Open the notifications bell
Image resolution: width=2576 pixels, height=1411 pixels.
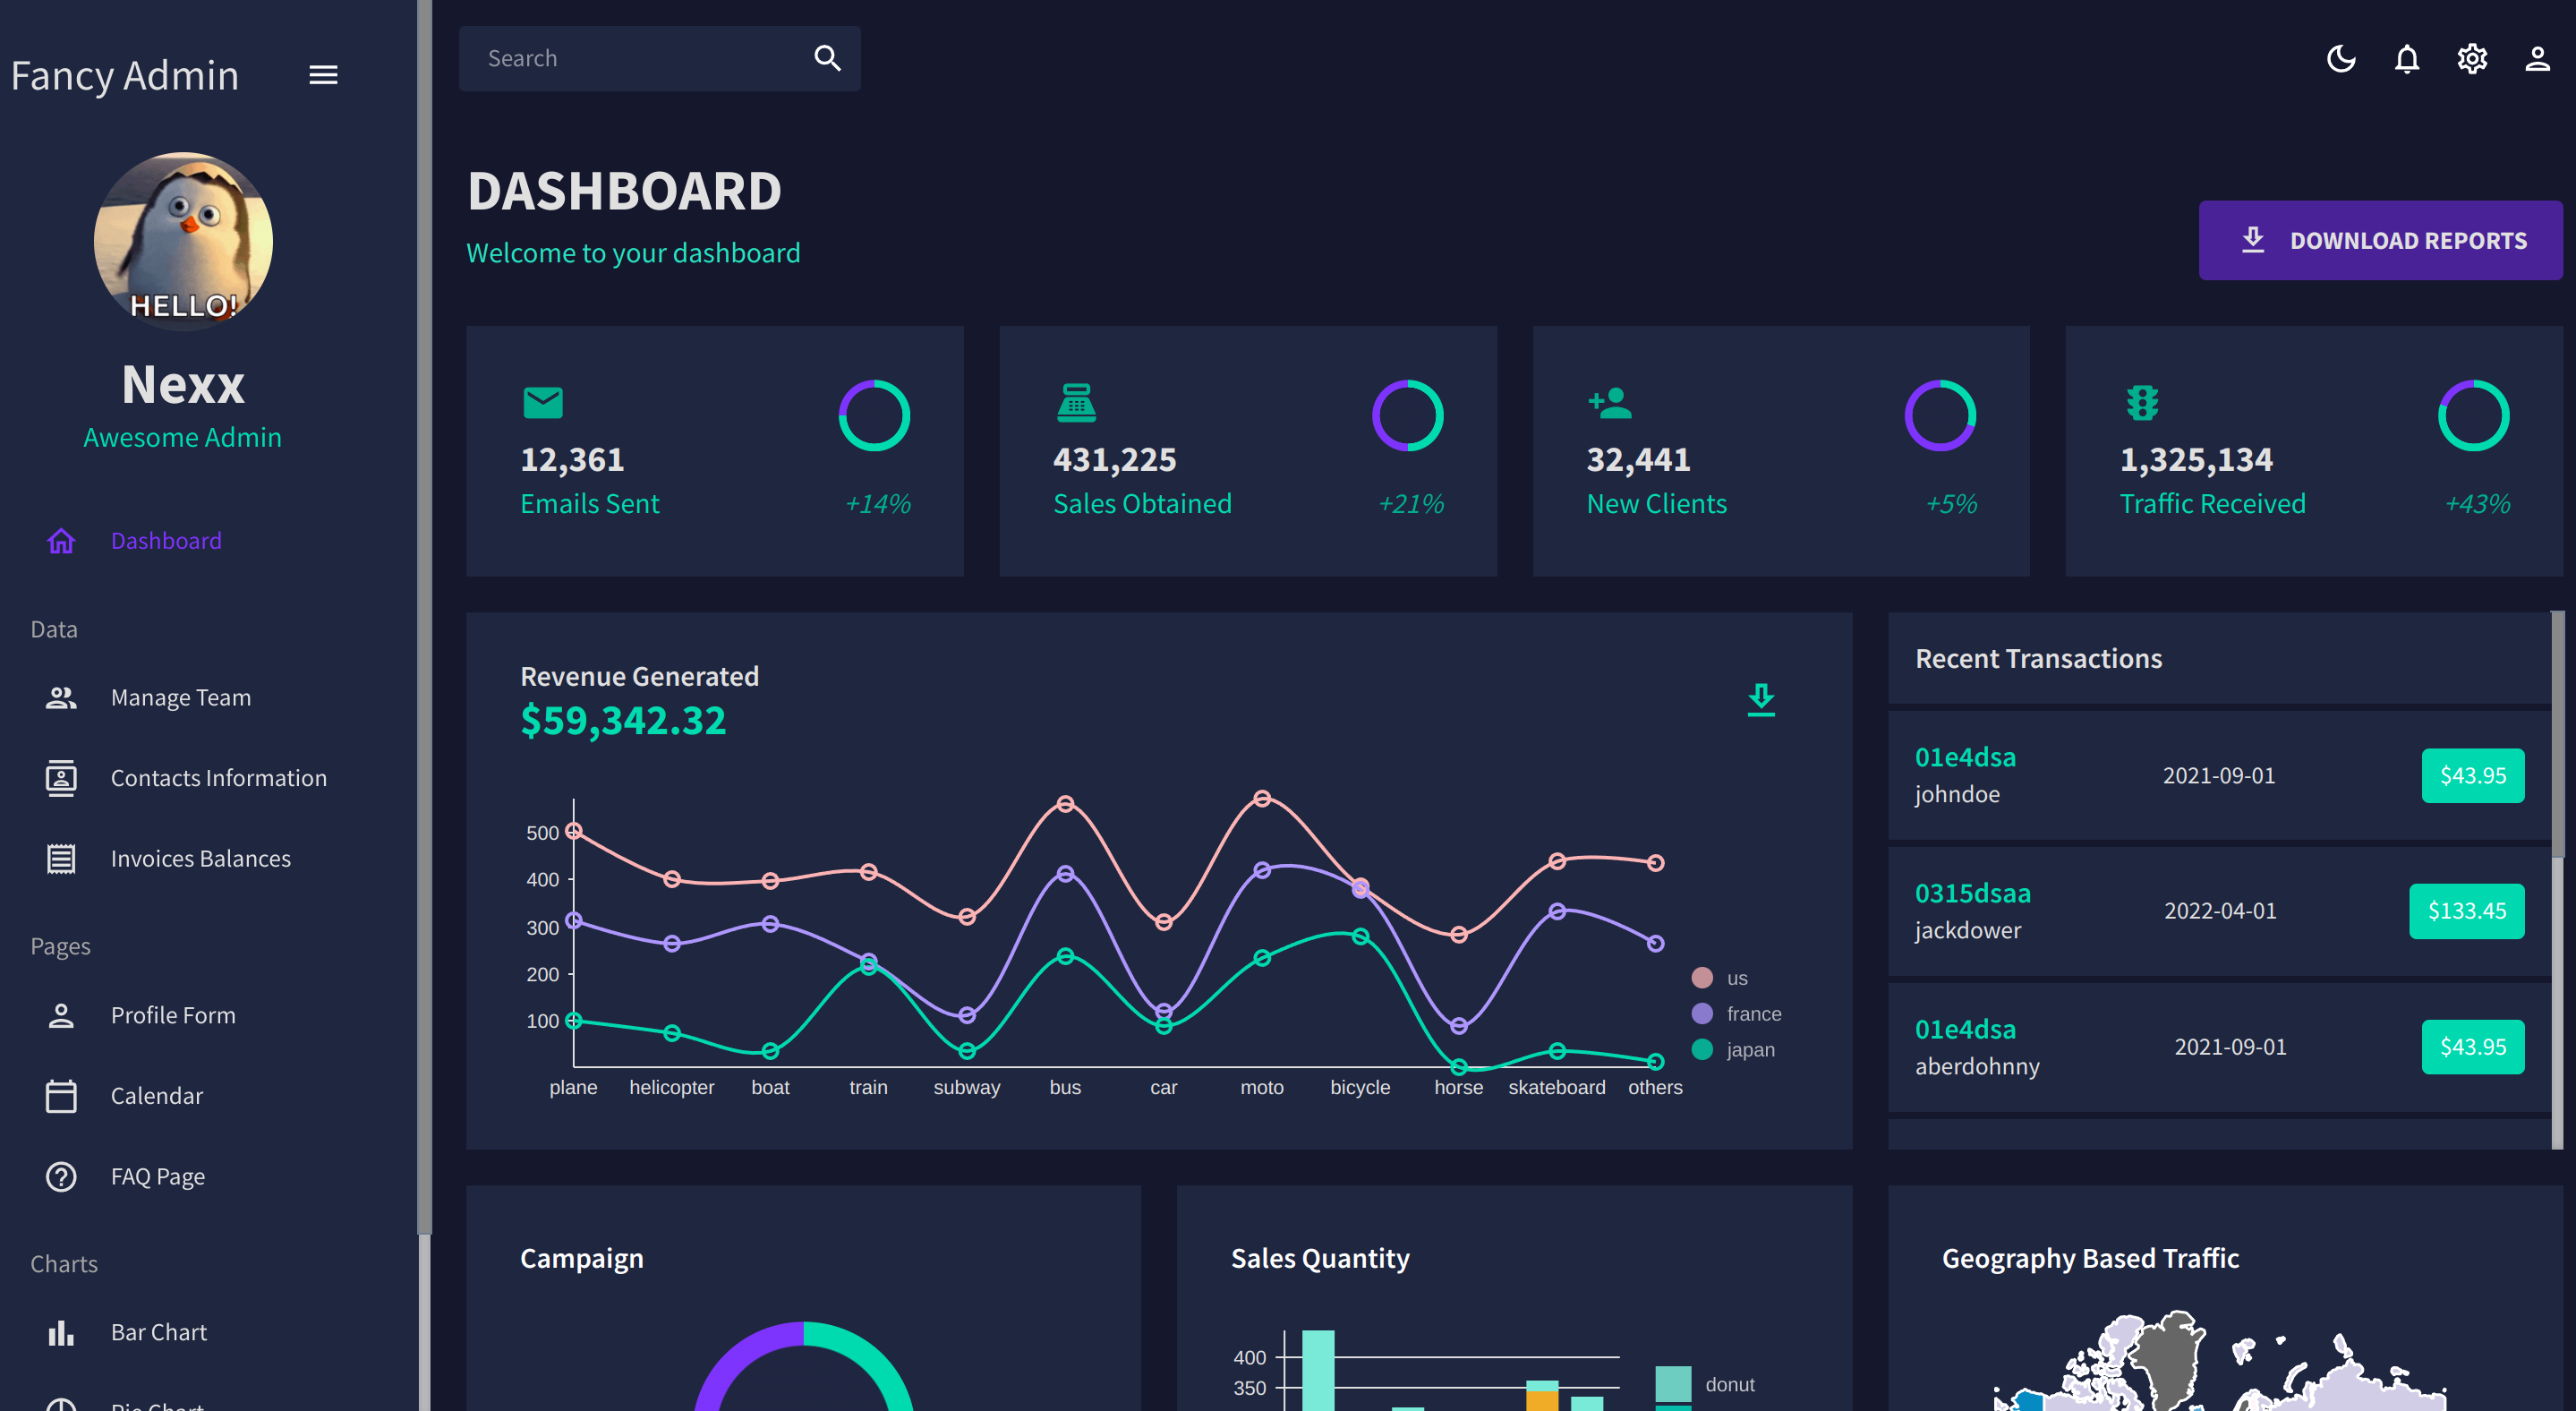coord(2406,58)
